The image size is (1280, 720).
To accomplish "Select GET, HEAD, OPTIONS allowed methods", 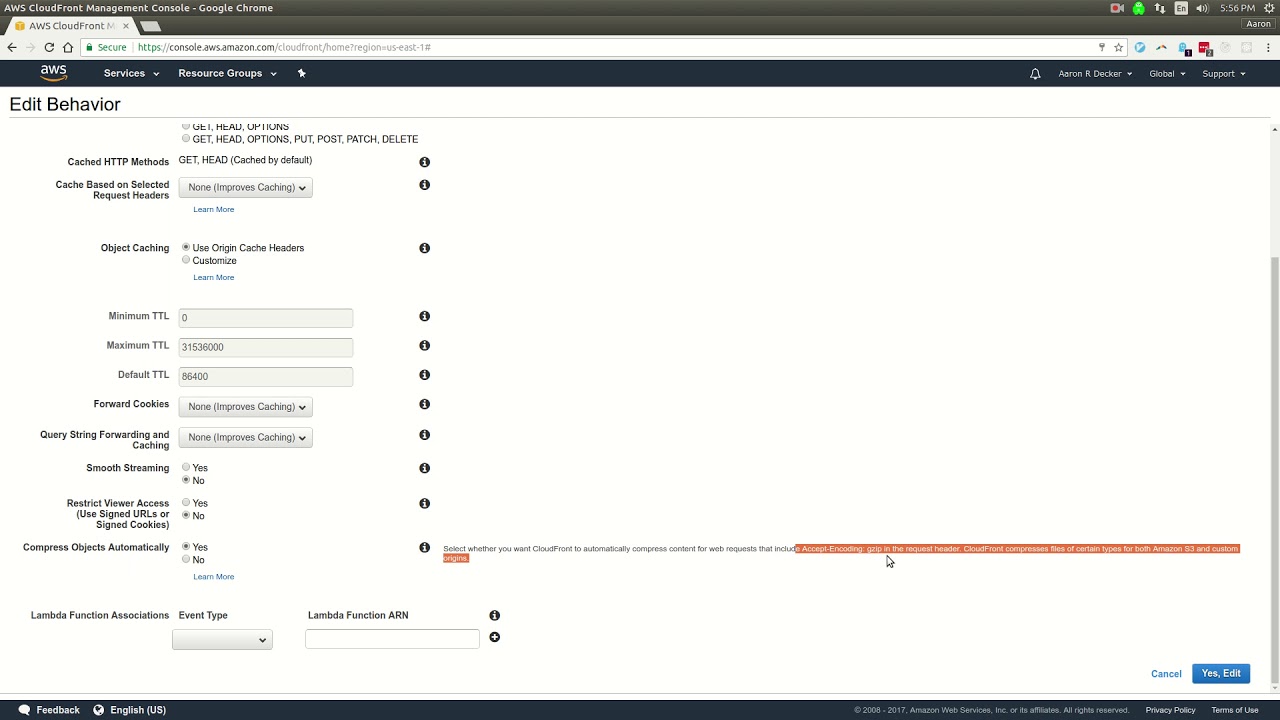I will (186, 127).
